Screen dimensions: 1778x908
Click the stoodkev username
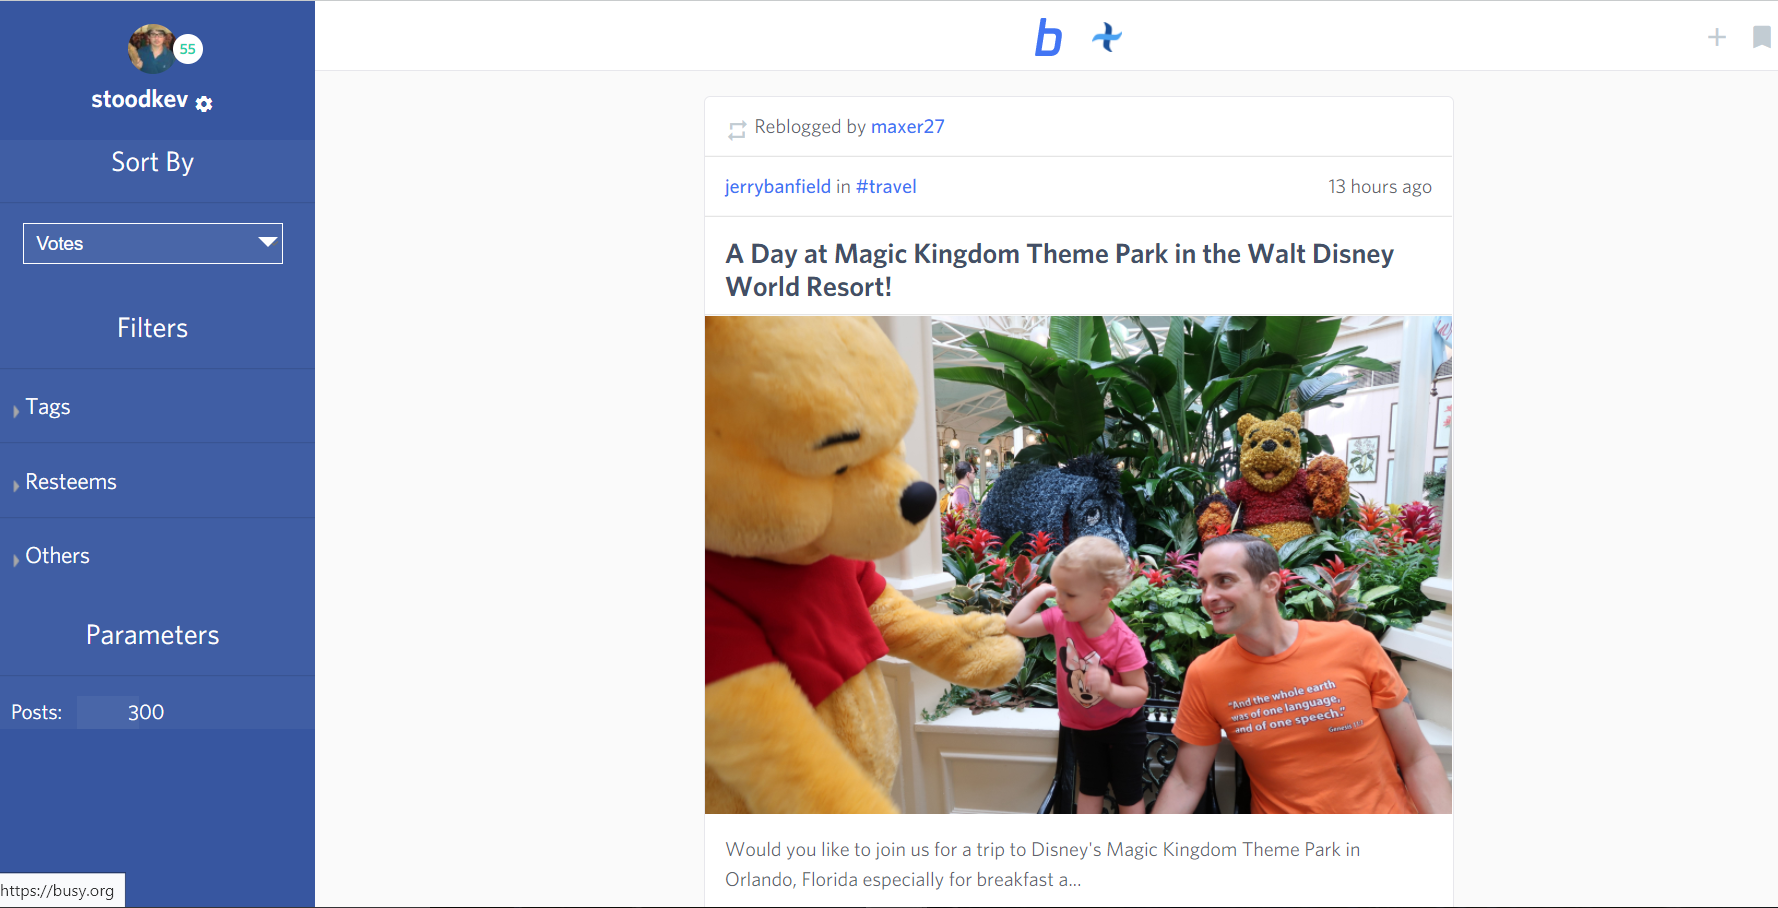point(140,99)
